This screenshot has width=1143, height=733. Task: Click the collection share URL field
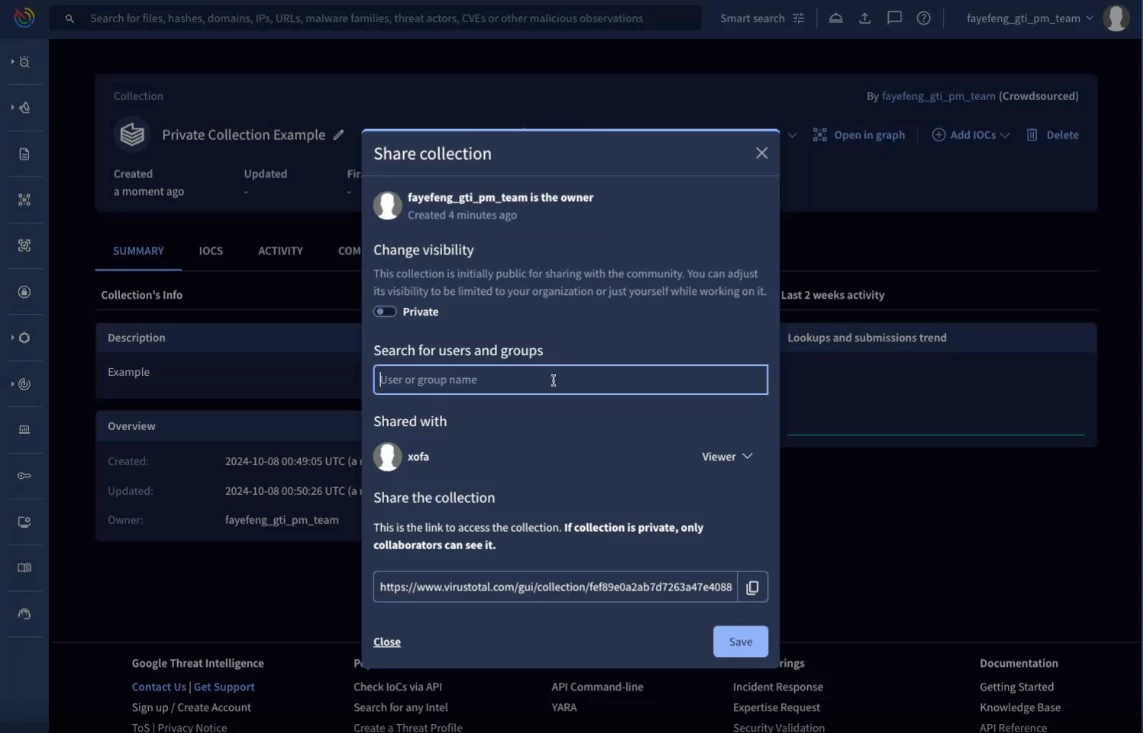click(x=555, y=587)
